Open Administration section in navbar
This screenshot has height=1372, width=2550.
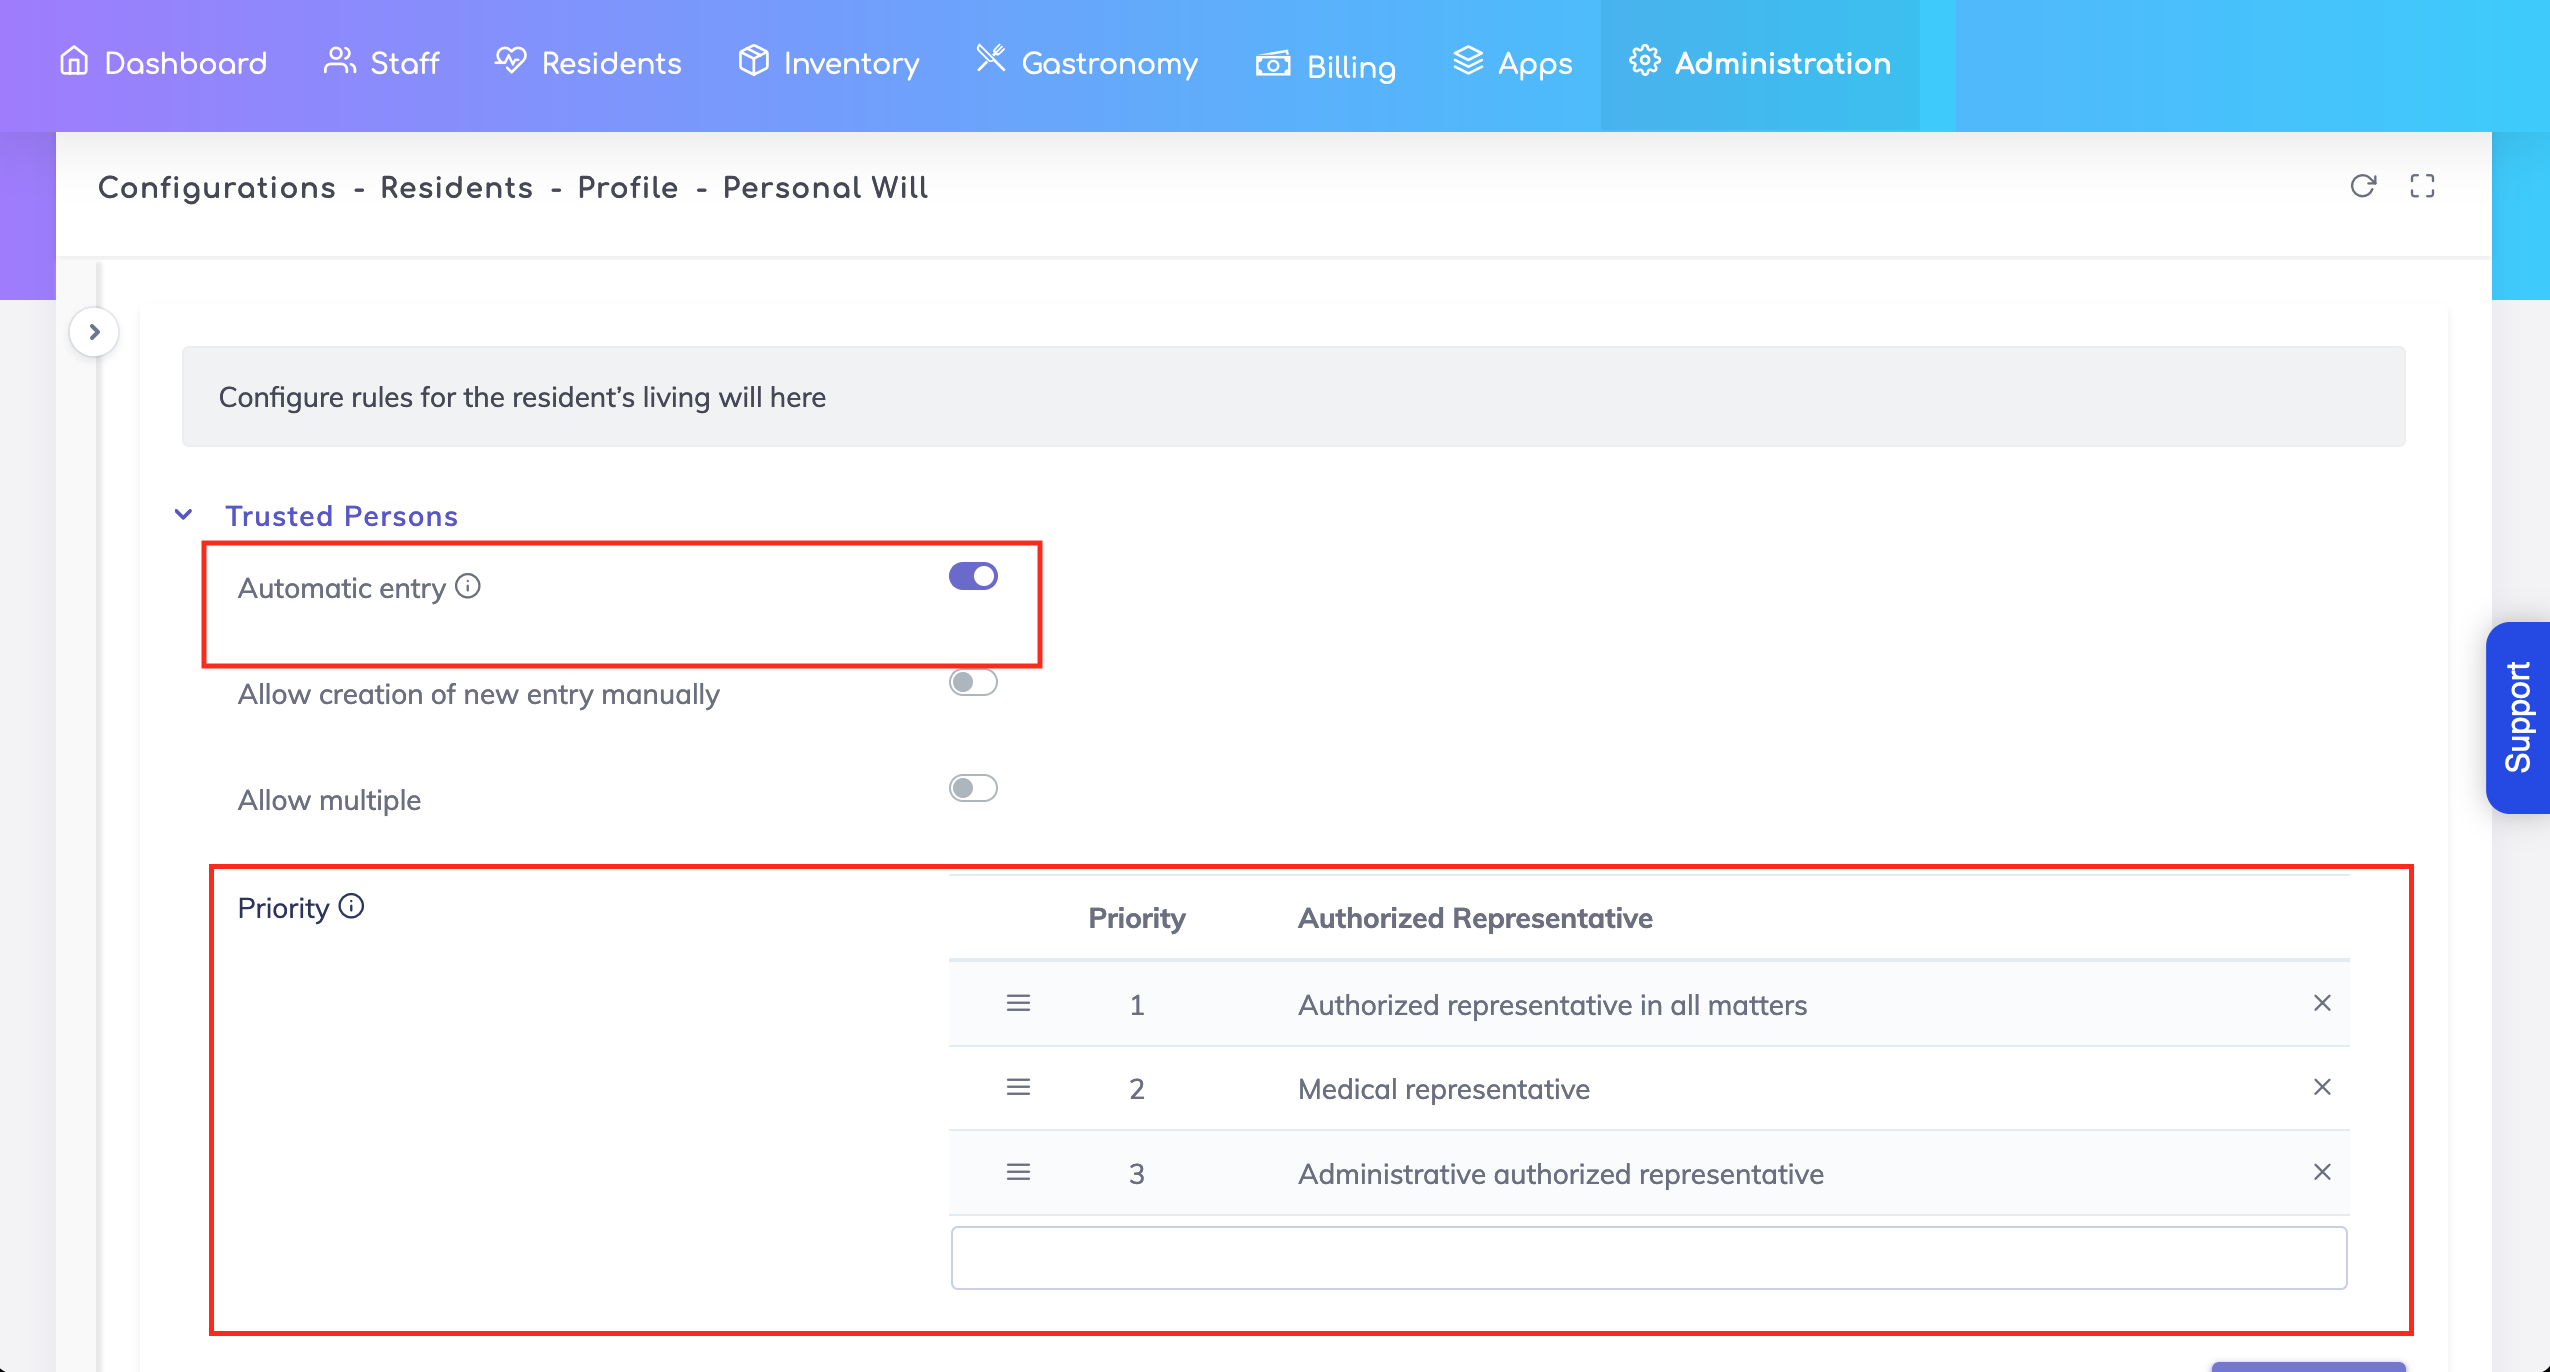(x=1760, y=63)
